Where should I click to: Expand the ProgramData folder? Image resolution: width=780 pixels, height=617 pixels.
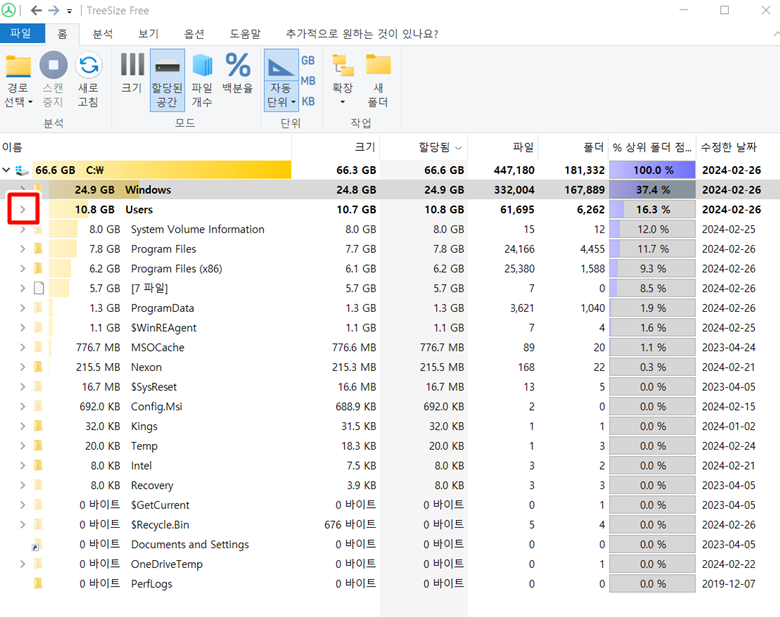(x=22, y=308)
